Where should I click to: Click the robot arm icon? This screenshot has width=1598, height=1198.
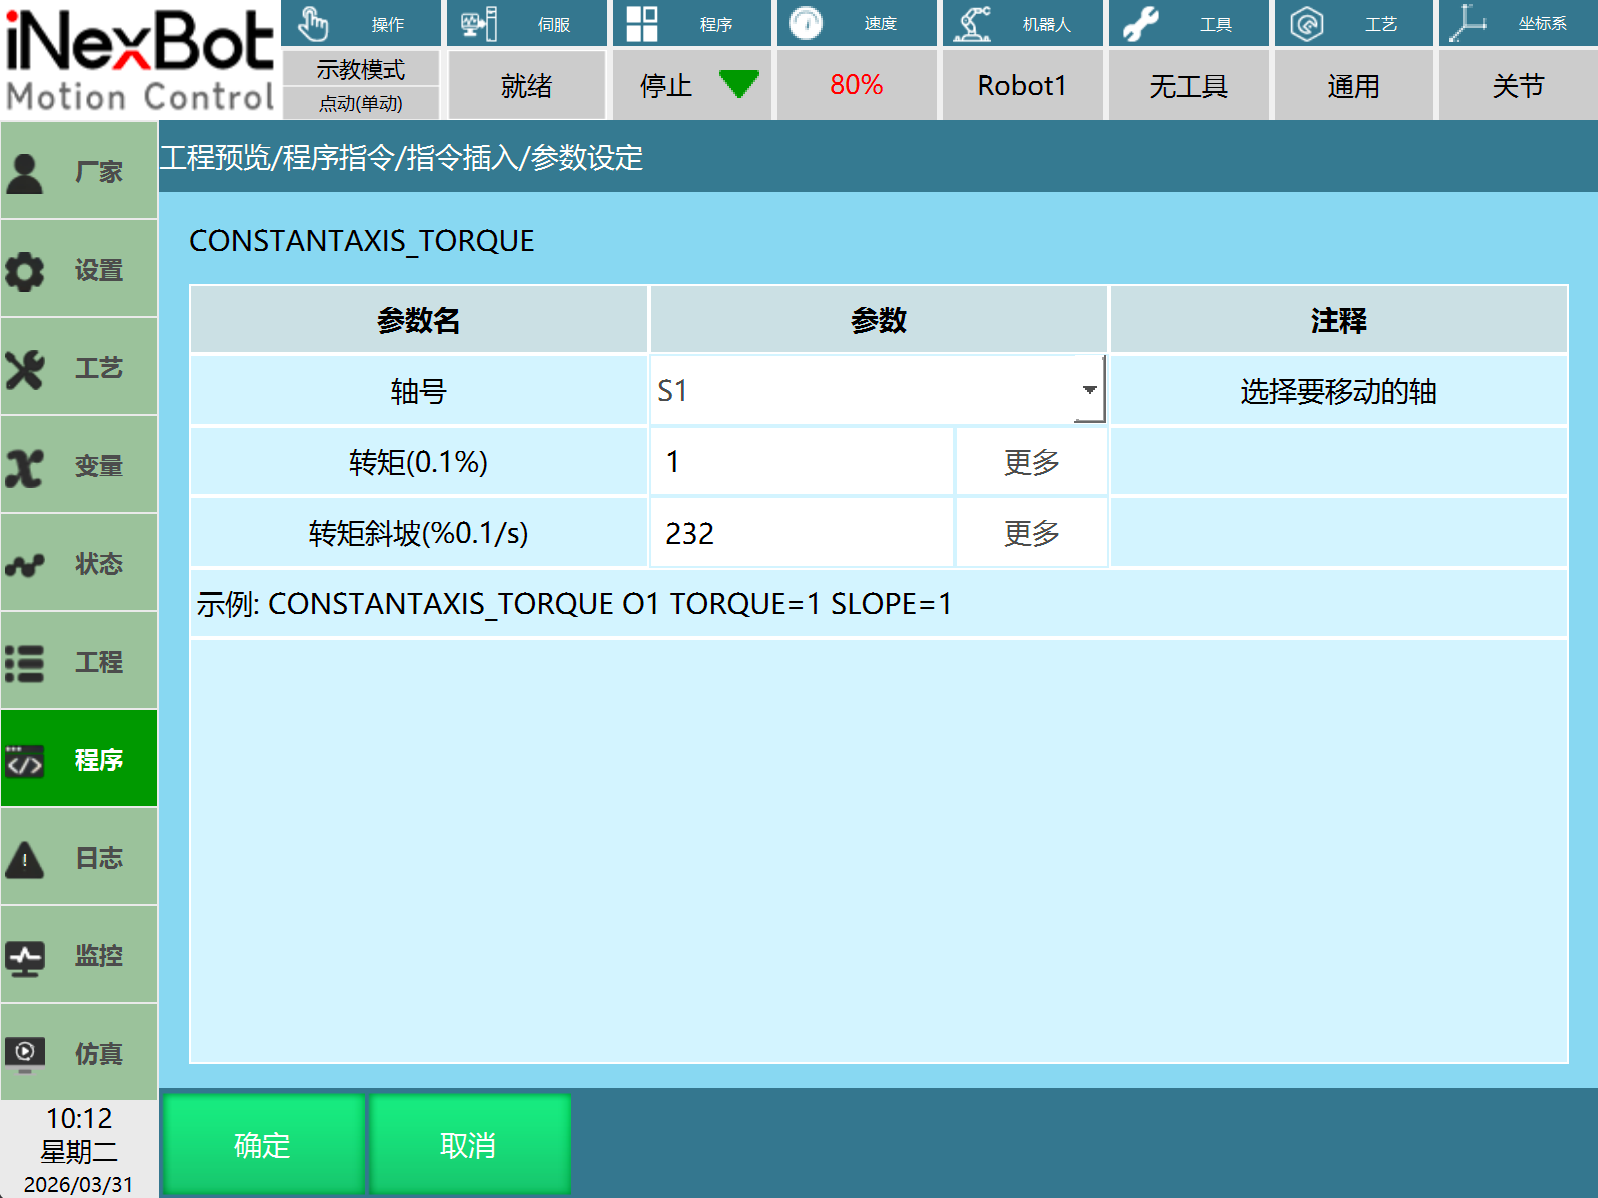(x=971, y=23)
